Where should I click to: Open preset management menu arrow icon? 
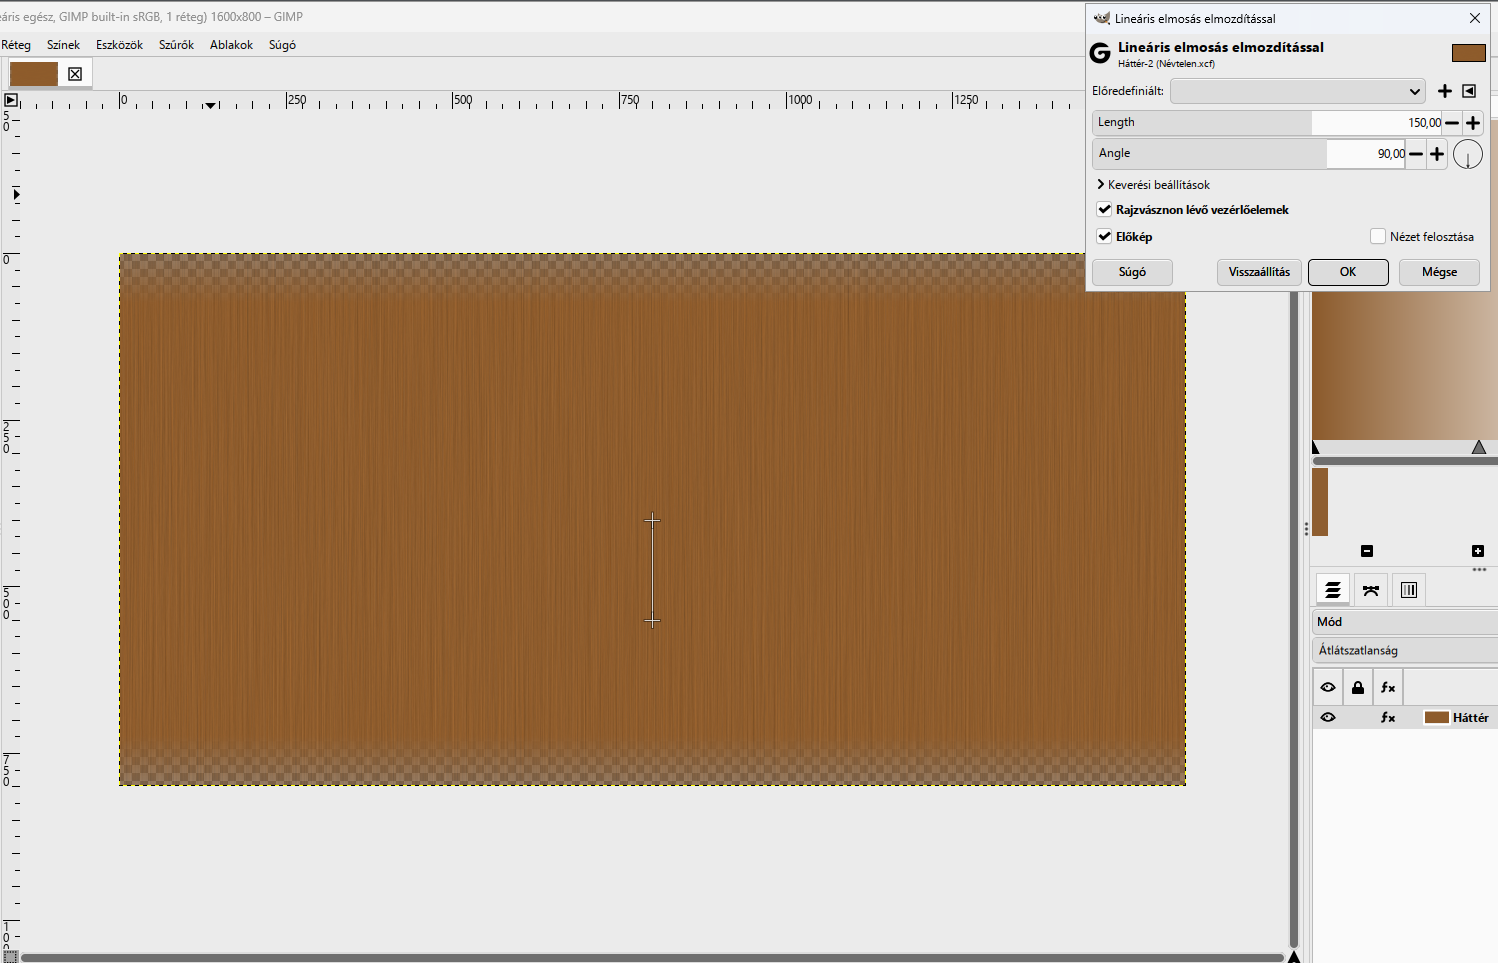1469,91
